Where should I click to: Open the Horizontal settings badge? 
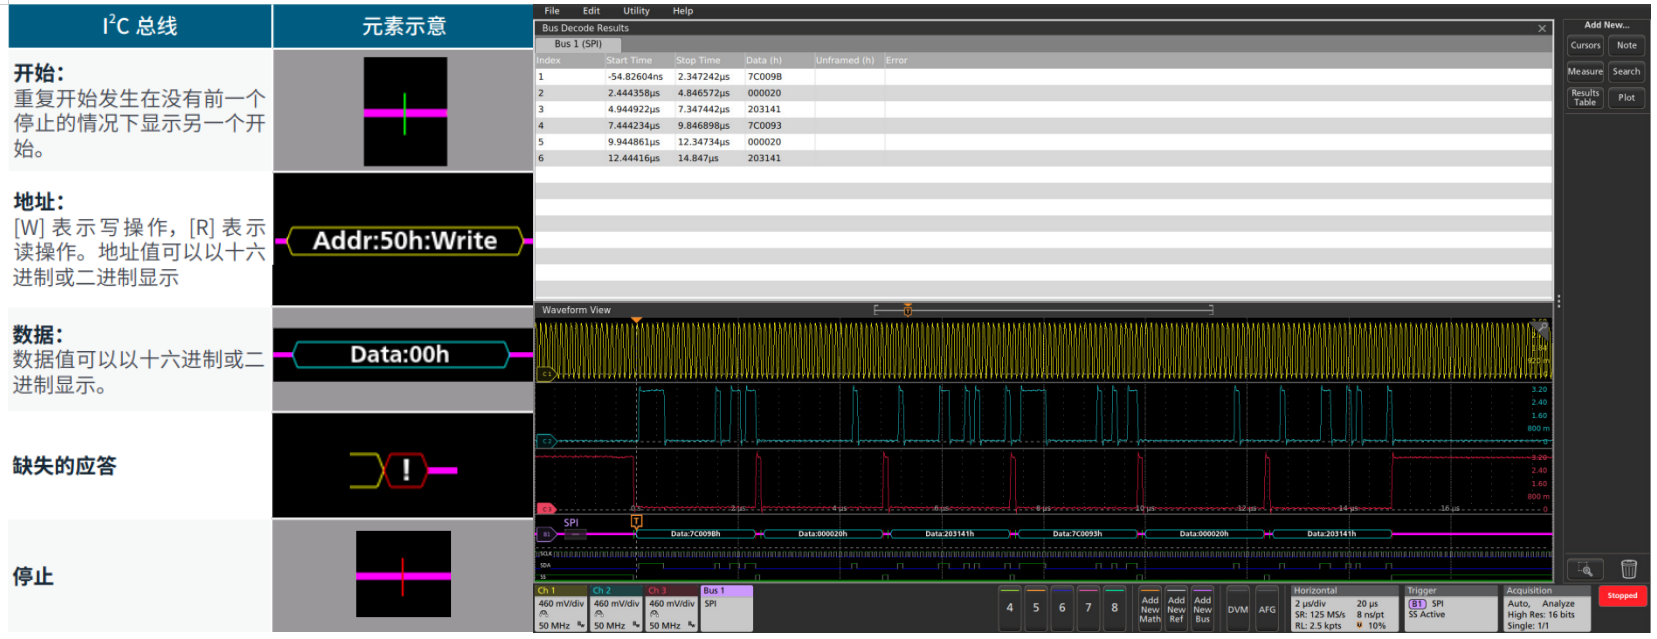[1344, 608]
